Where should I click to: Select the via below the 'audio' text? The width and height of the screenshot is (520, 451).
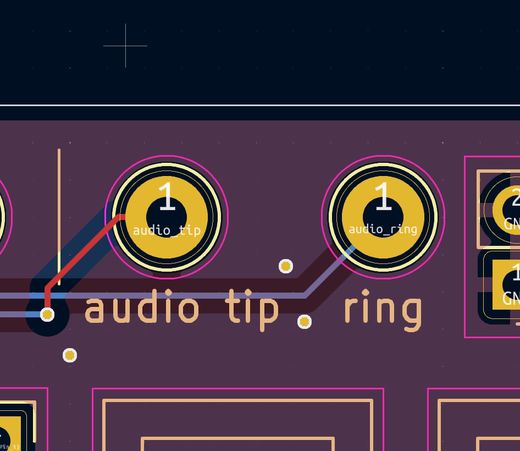(x=70, y=355)
